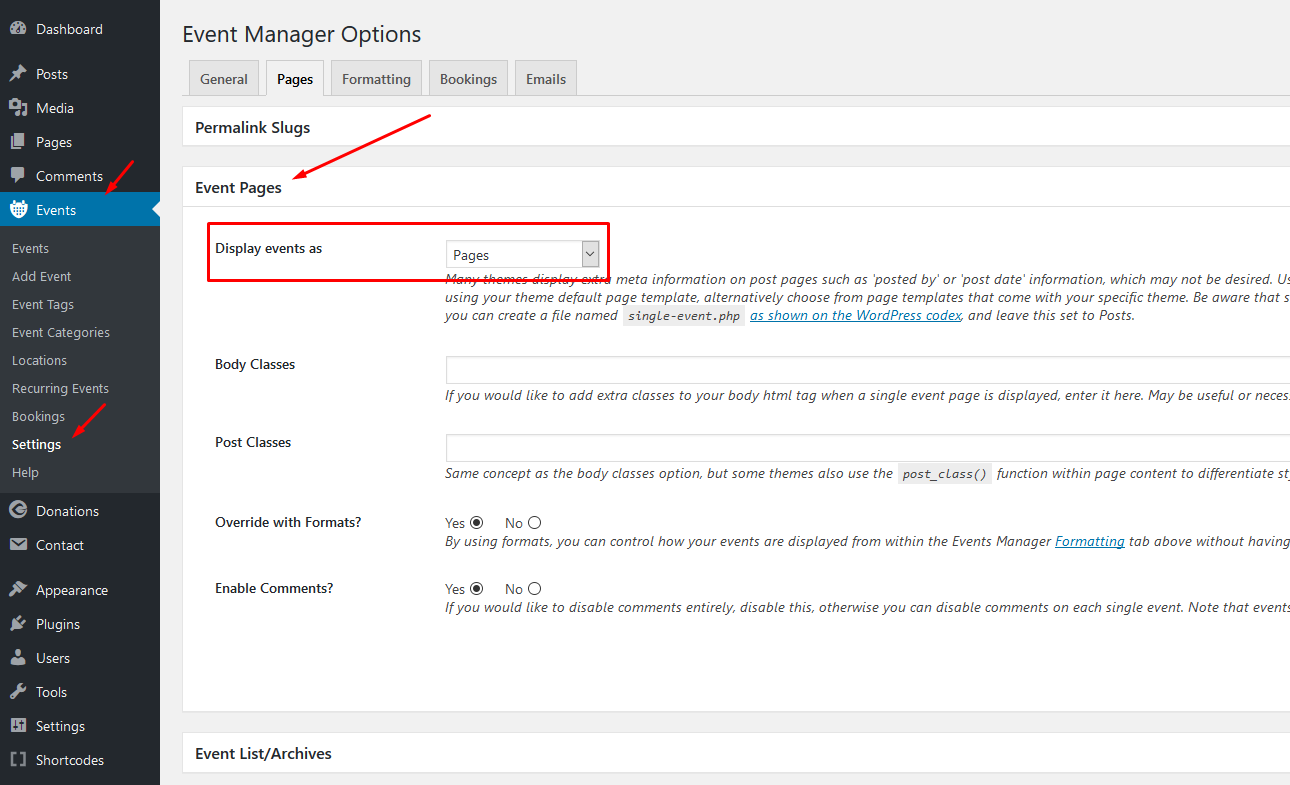This screenshot has width=1290, height=785.
Task: Open the Bookings settings tab
Action: point(467,78)
